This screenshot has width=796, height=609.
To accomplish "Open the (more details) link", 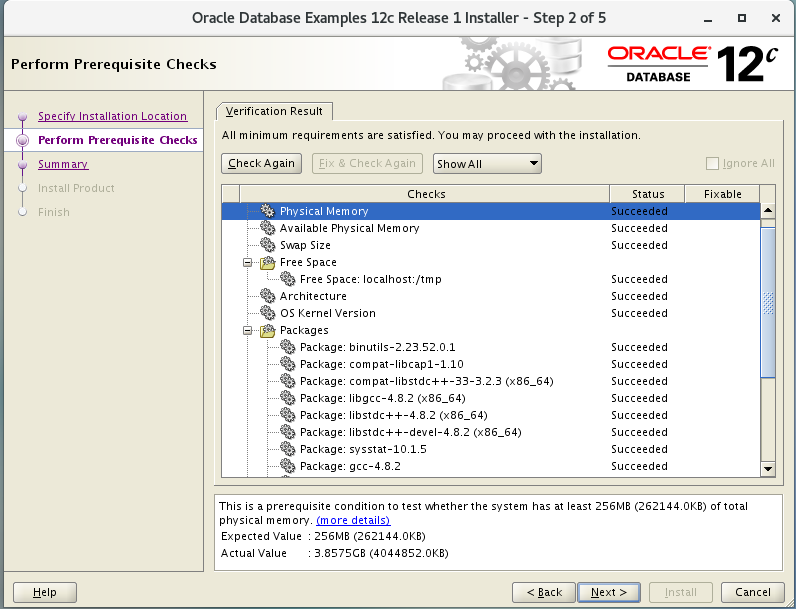I will pyautogui.click(x=353, y=520).
